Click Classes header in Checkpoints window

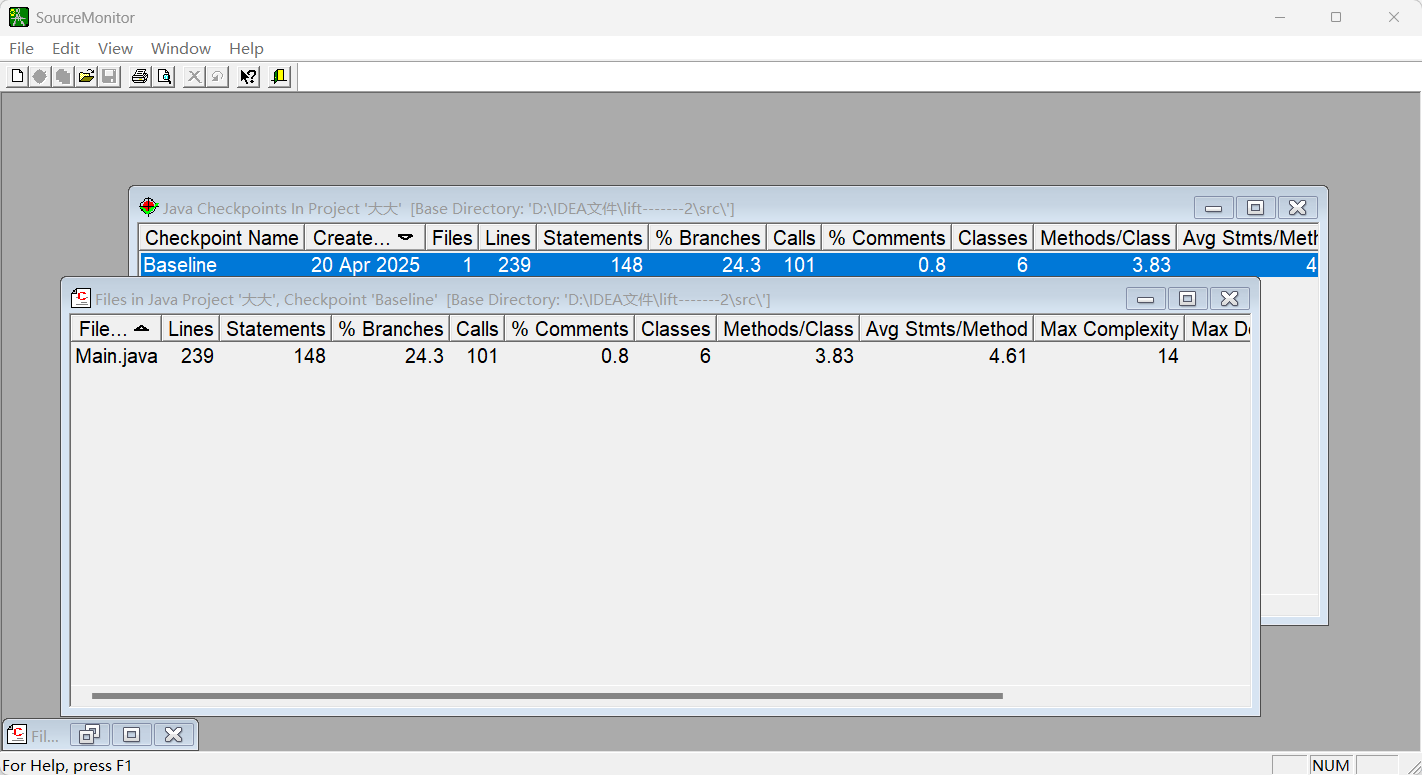[993, 238]
